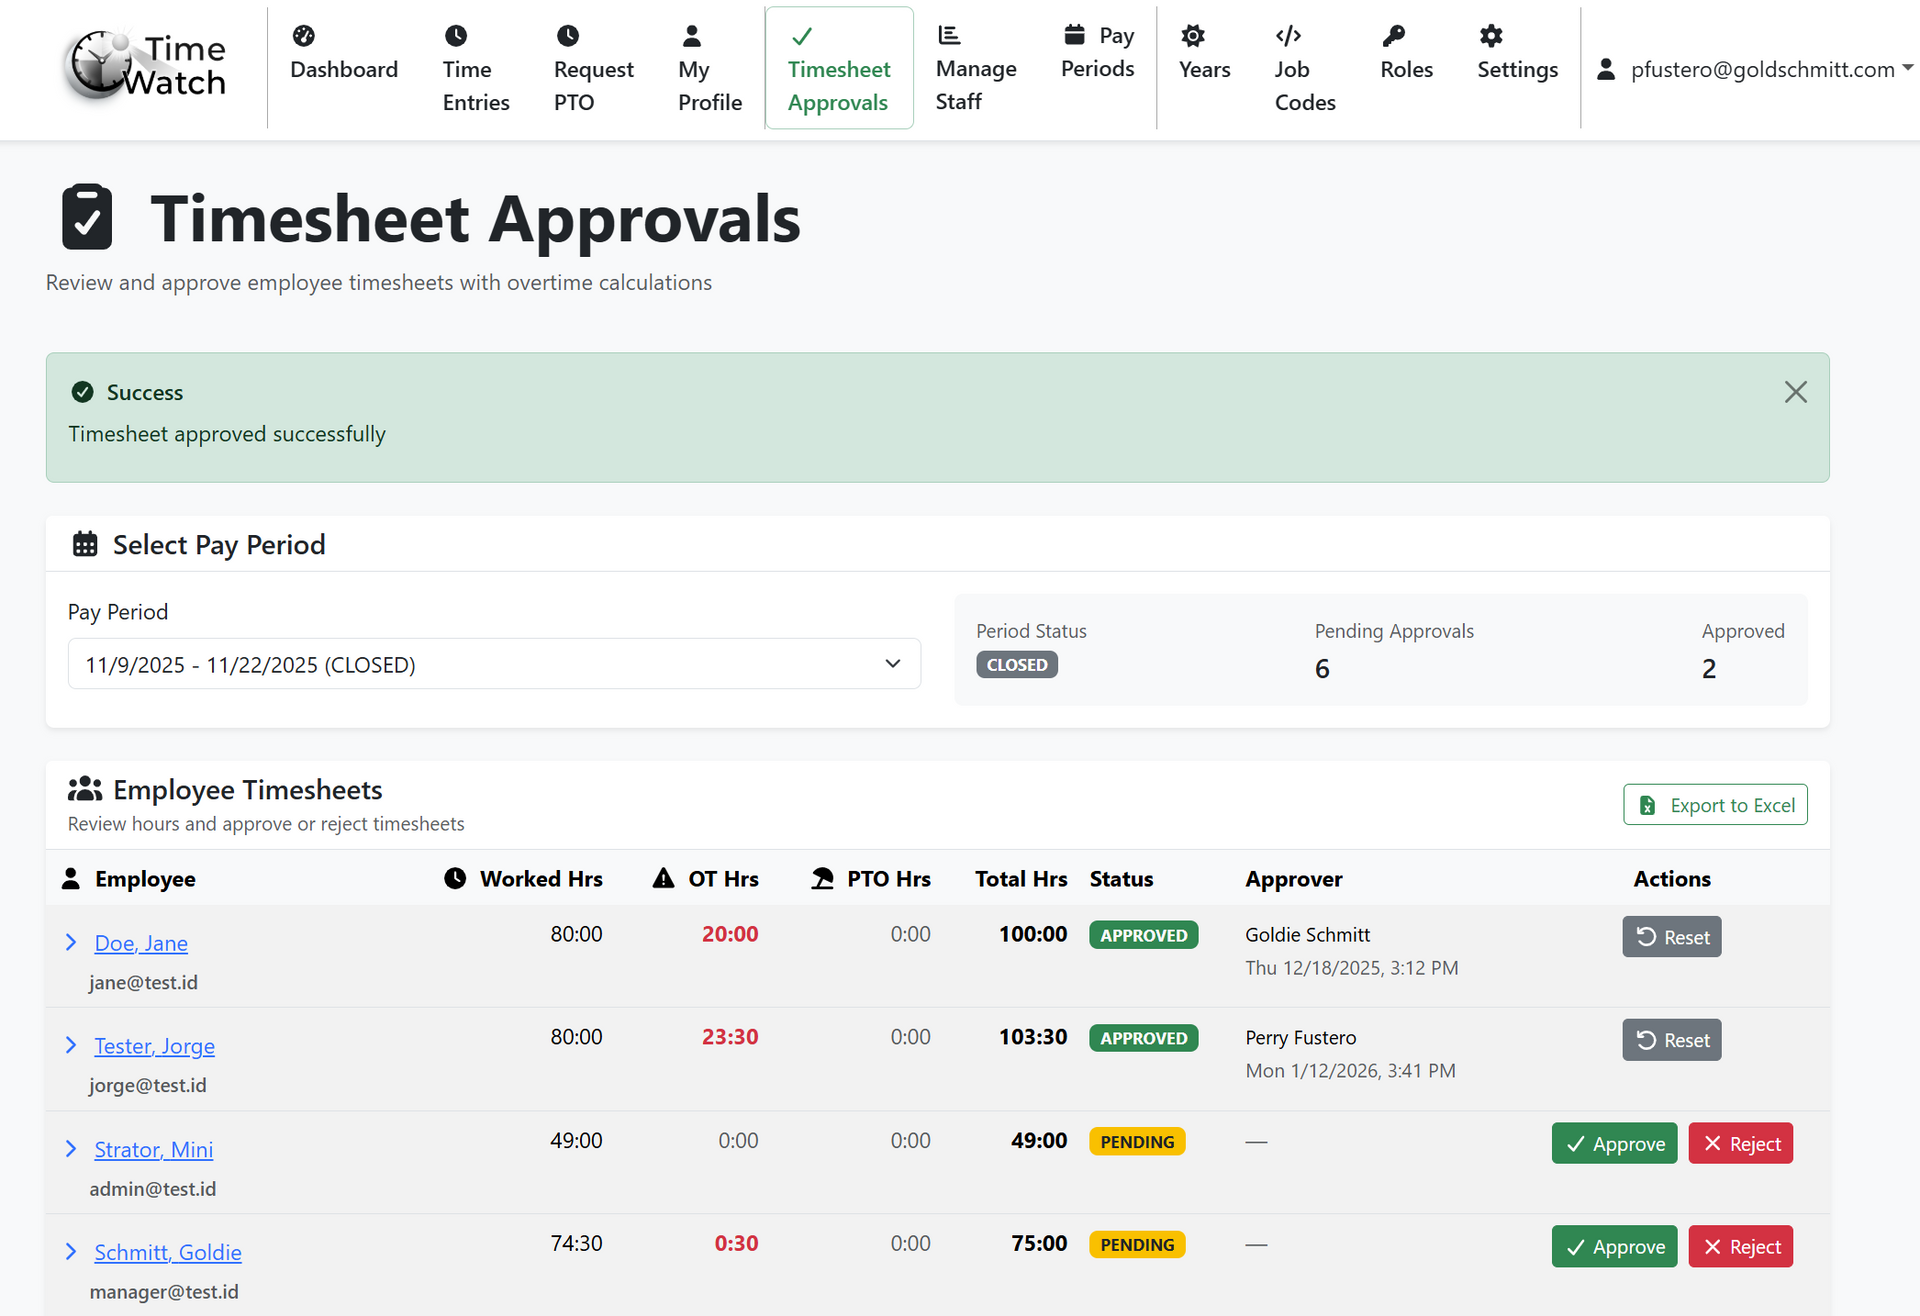Expand the Strator, Mini row chevron
This screenshot has width=1920, height=1316.
click(71, 1149)
